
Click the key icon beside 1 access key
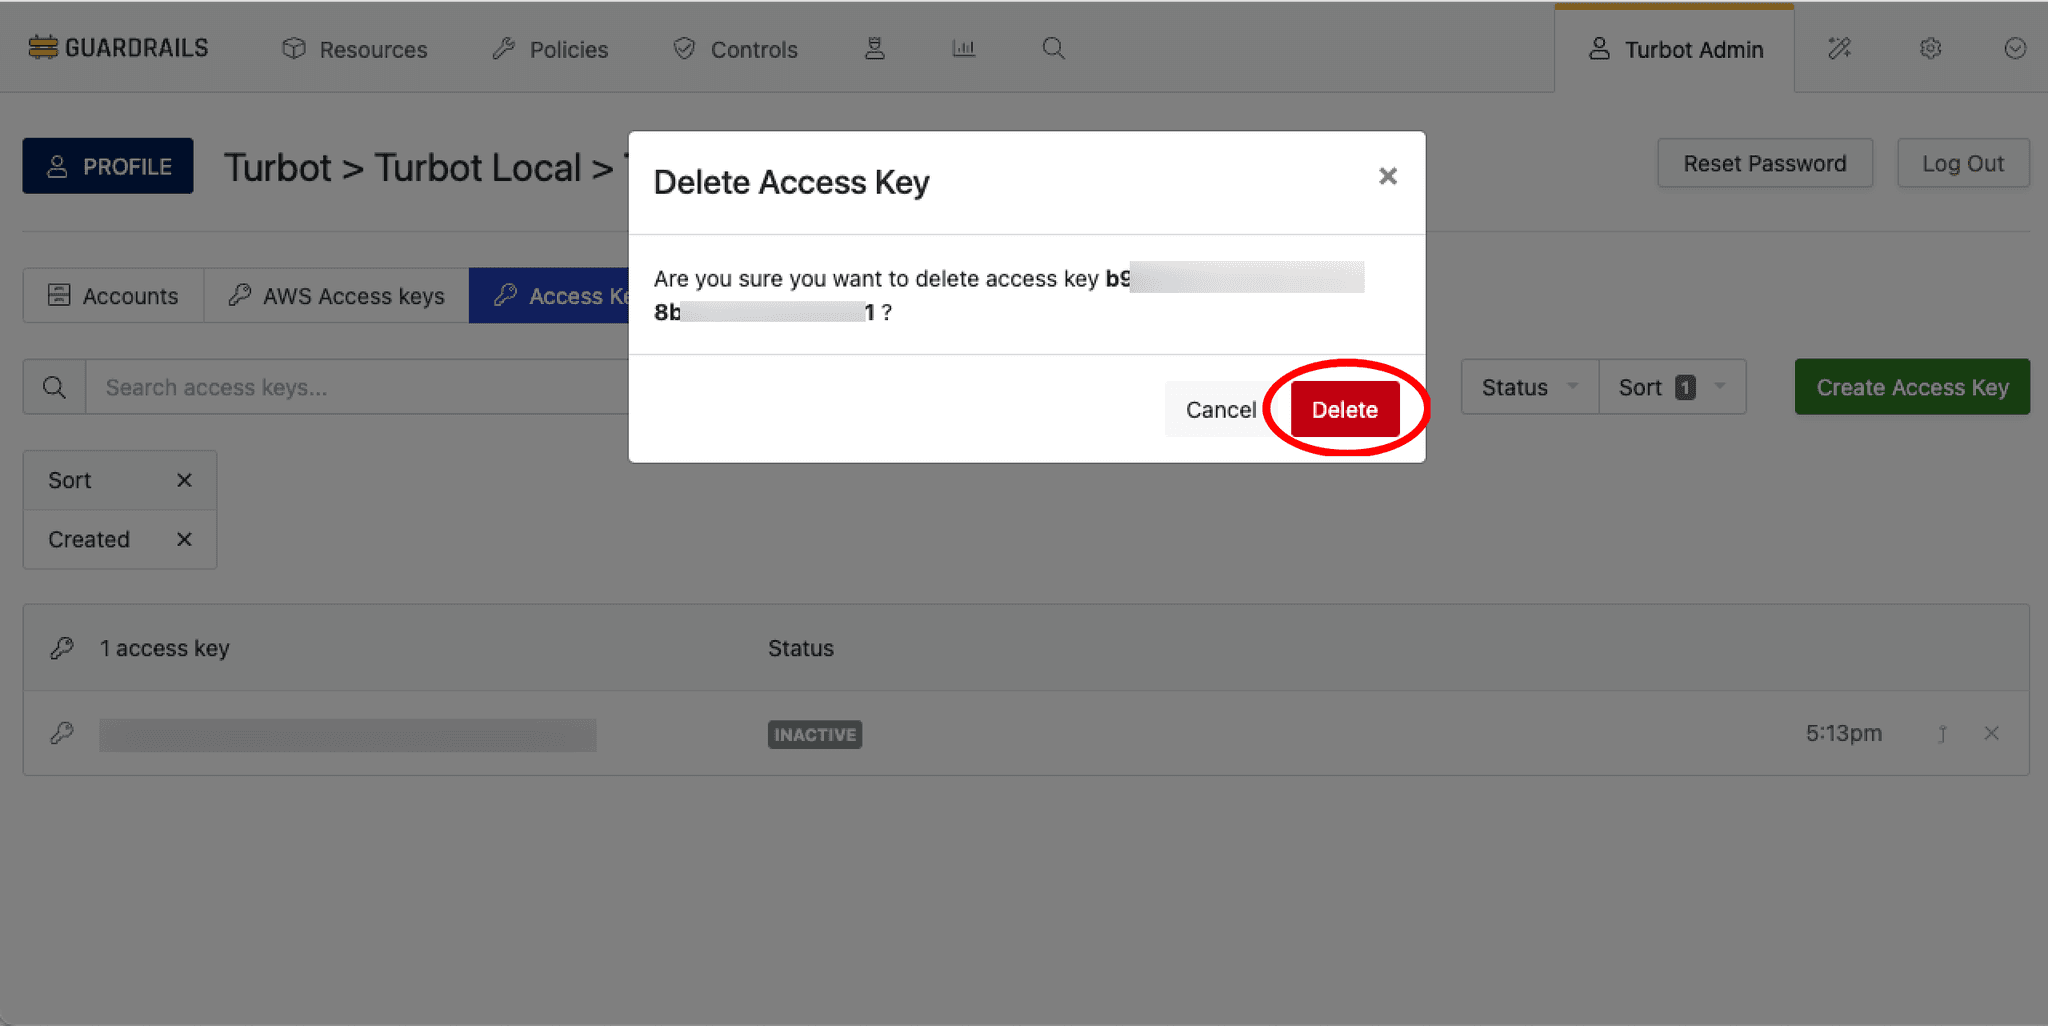(x=62, y=647)
